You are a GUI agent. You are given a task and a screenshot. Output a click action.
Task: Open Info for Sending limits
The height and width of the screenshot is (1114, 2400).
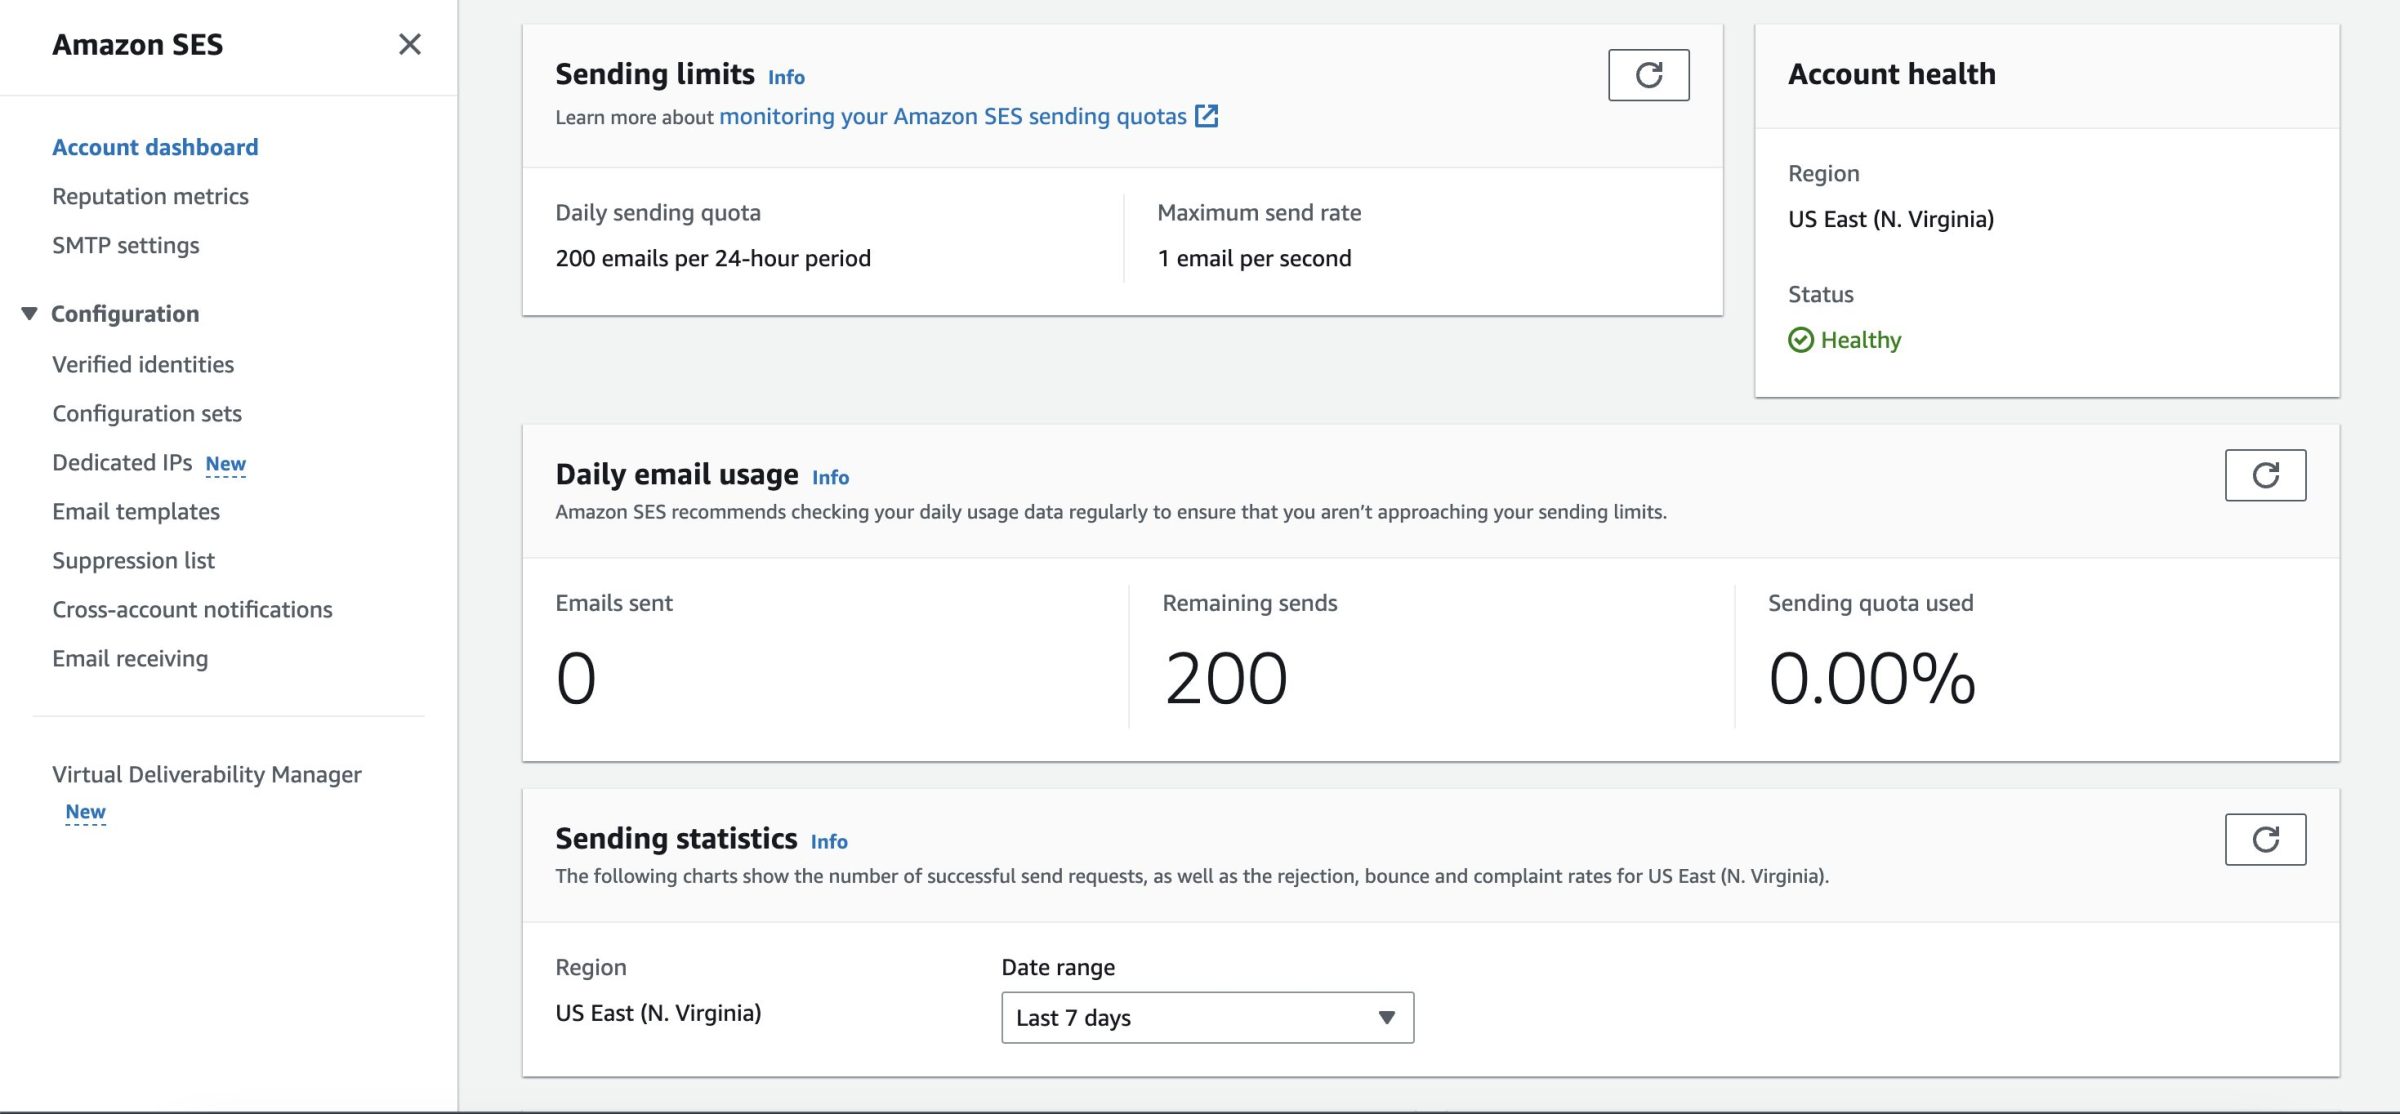(x=786, y=77)
